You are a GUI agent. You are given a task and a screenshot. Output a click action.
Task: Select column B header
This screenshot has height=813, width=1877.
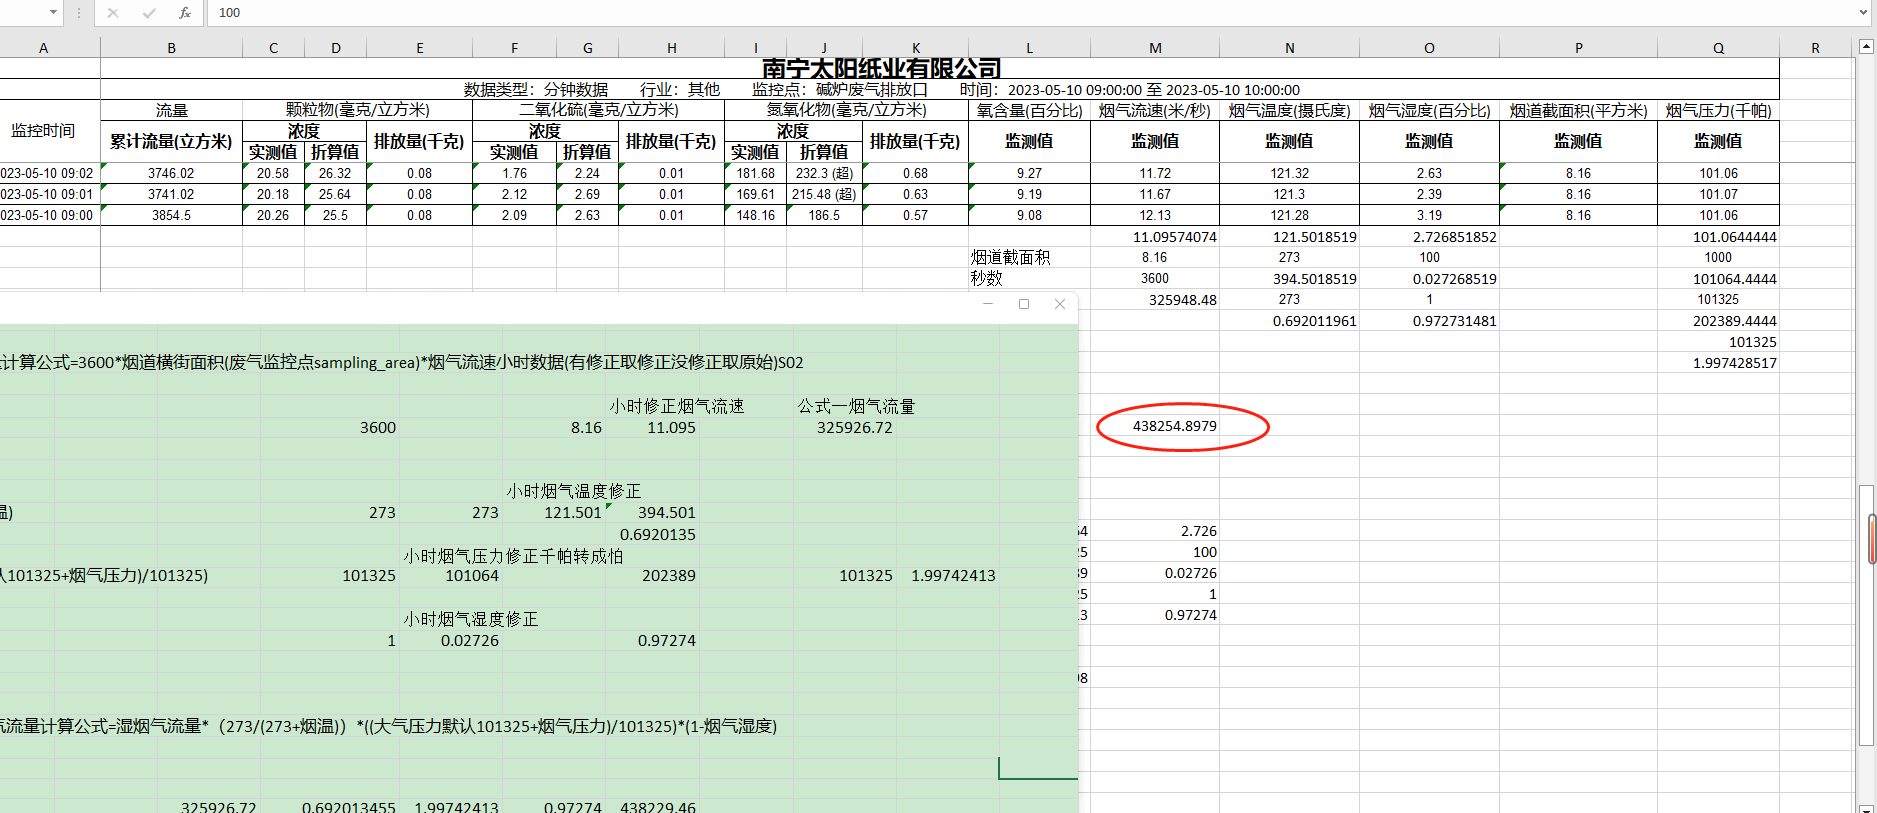click(172, 48)
